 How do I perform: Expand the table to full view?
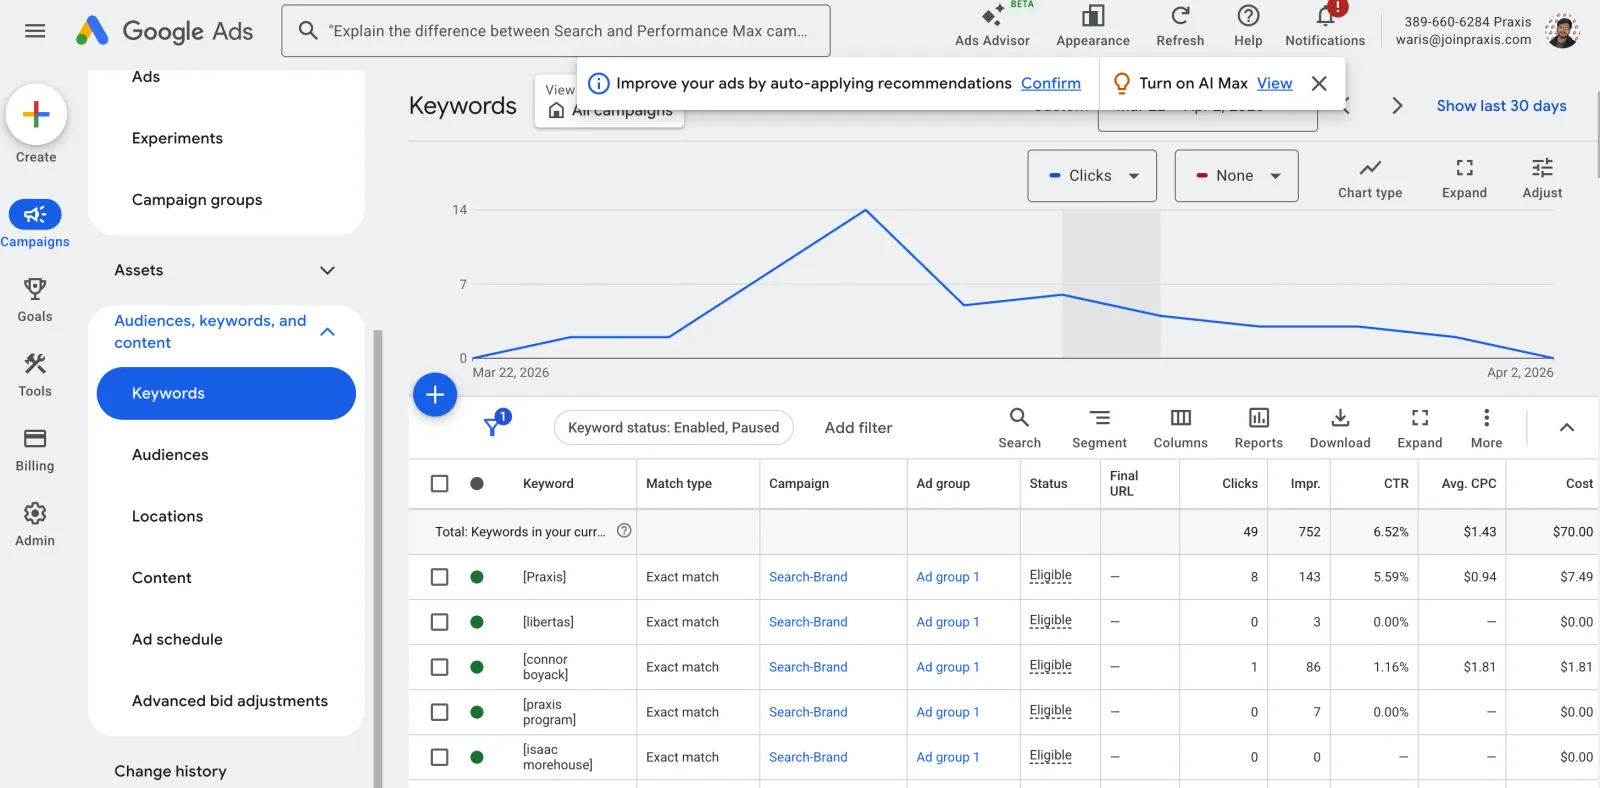(1419, 428)
